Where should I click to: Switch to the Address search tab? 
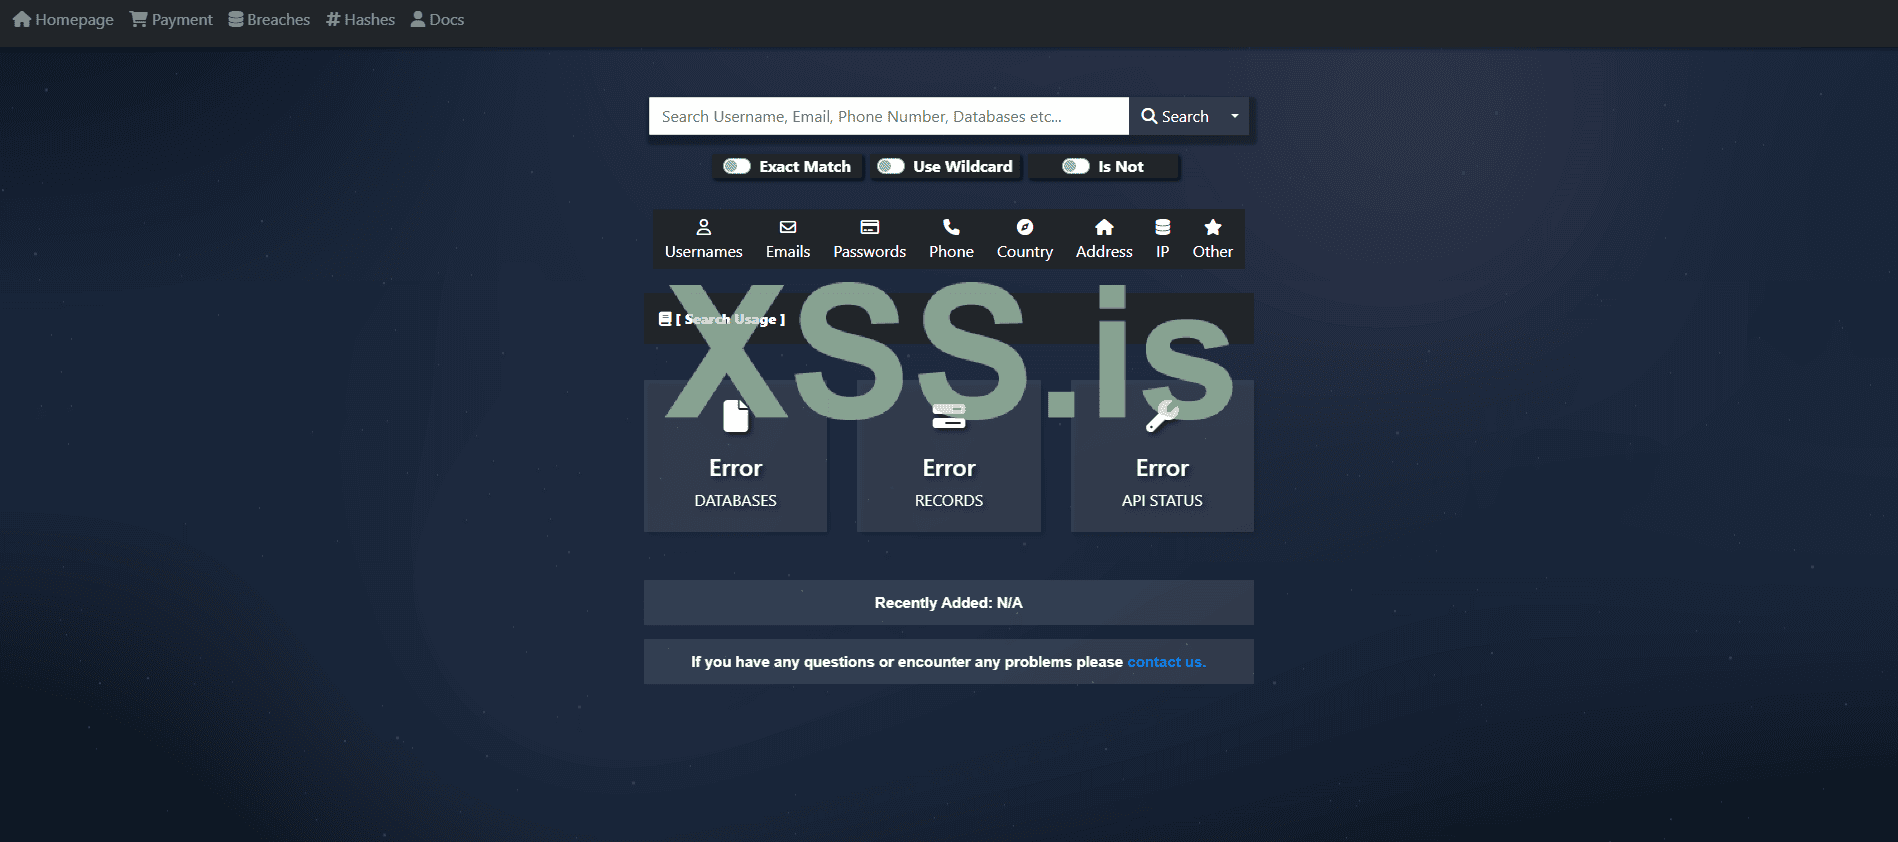click(1104, 239)
